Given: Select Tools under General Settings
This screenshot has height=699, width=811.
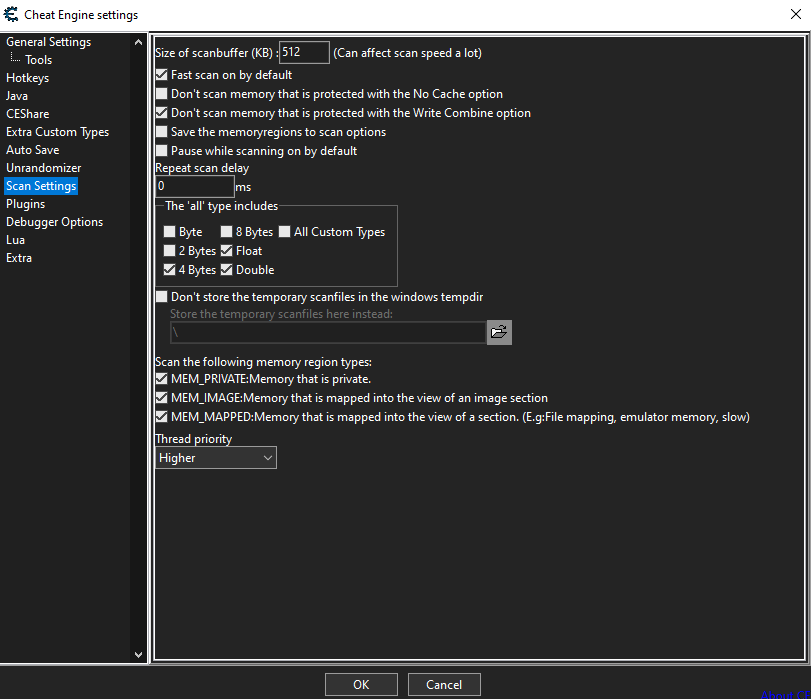Looking at the screenshot, I should (39, 60).
